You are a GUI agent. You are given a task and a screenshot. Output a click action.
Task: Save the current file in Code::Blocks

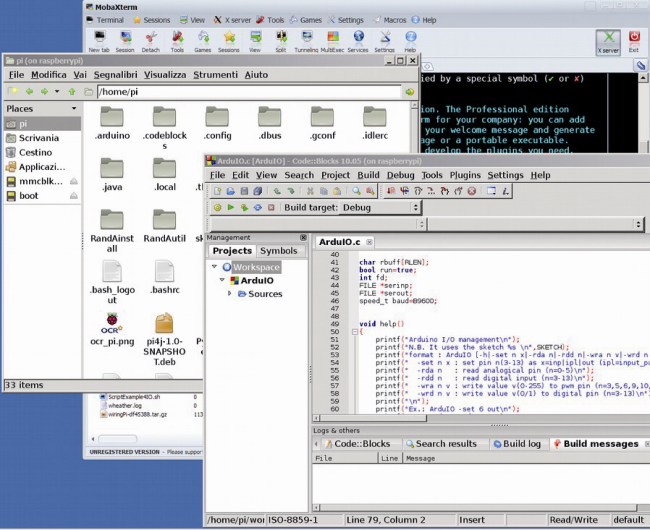pyautogui.click(x=244, y=191)
